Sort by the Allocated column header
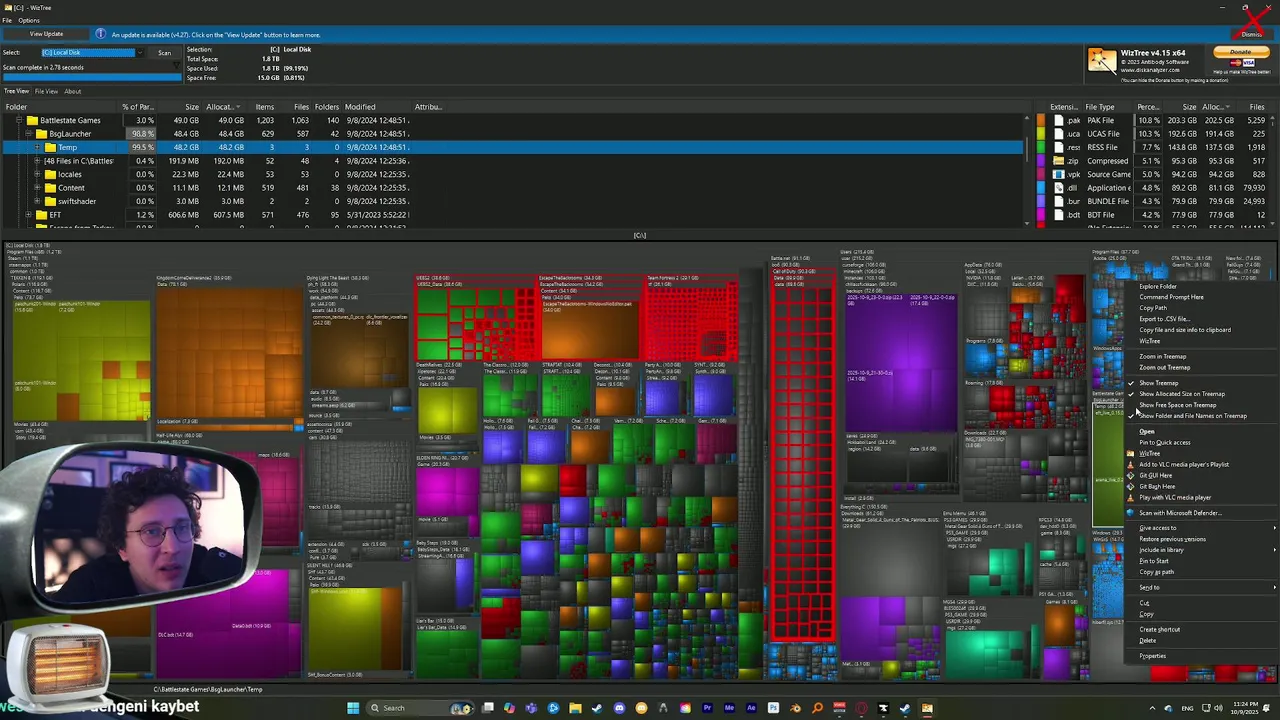The width and height of the screenshot is (1280, 720). click(x=222, y=107)
